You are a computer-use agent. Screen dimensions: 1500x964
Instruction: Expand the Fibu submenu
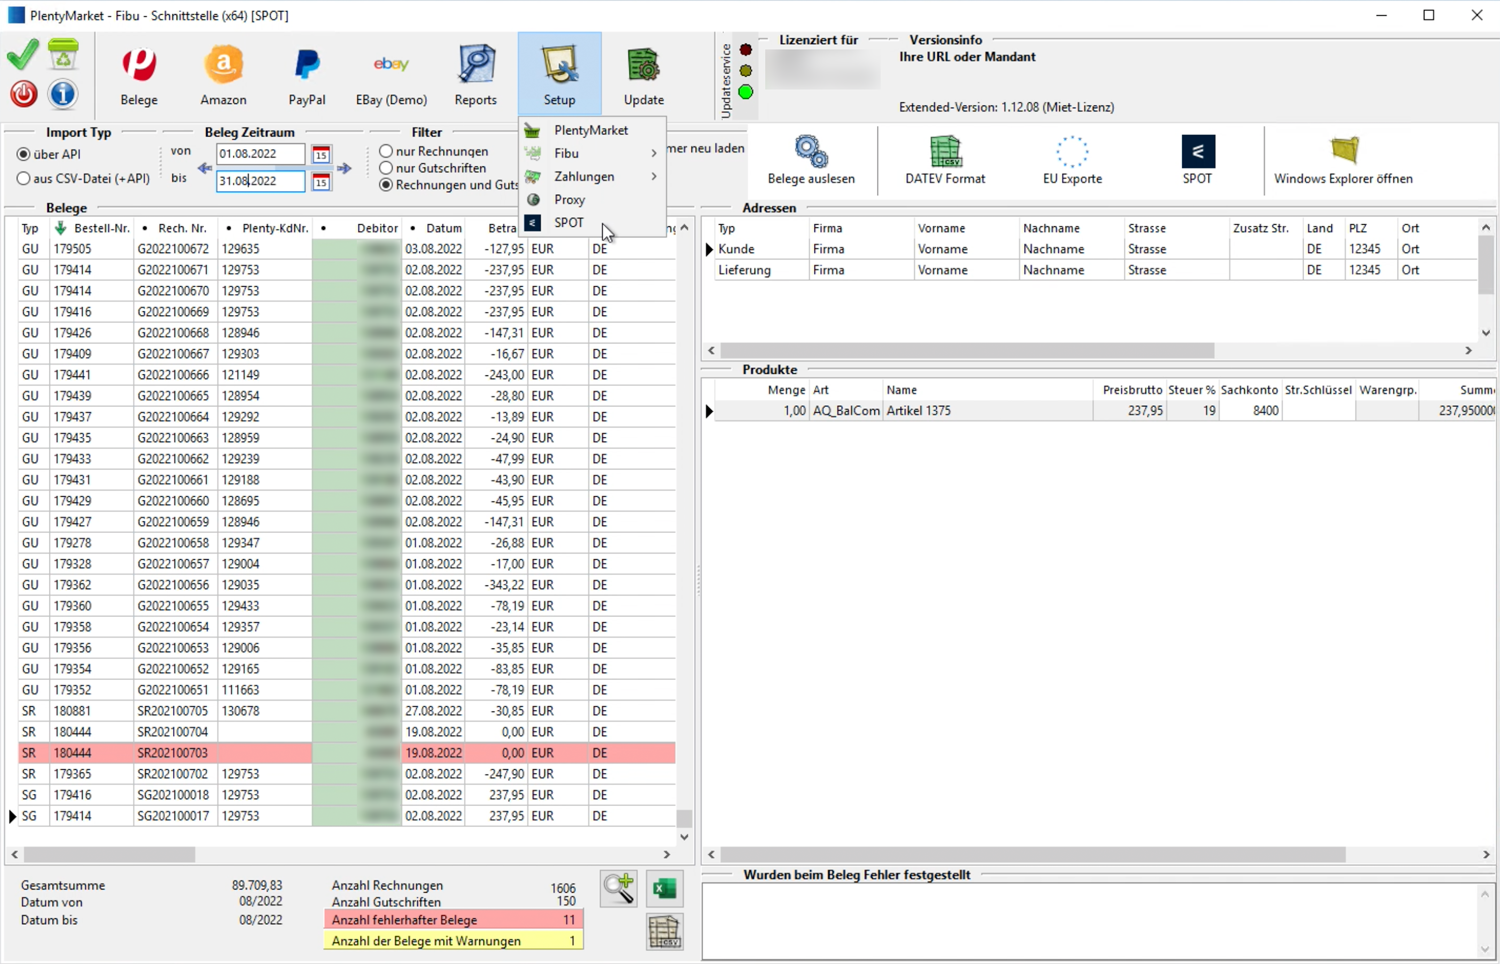pyautogui.click(x=592, y=154)
